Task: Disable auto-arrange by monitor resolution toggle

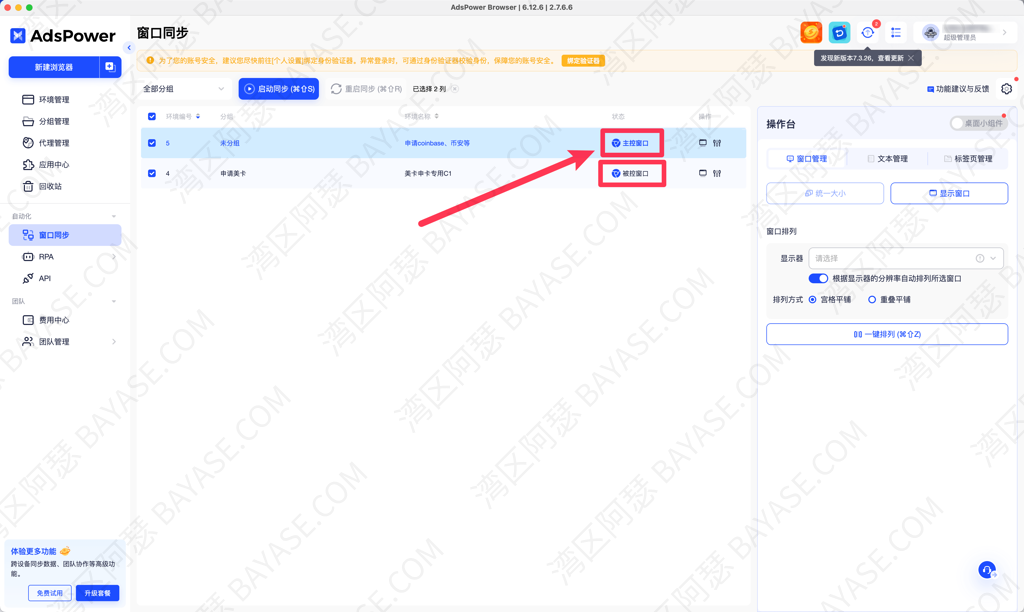Action: pyautogui.click(x=818, y=278)
